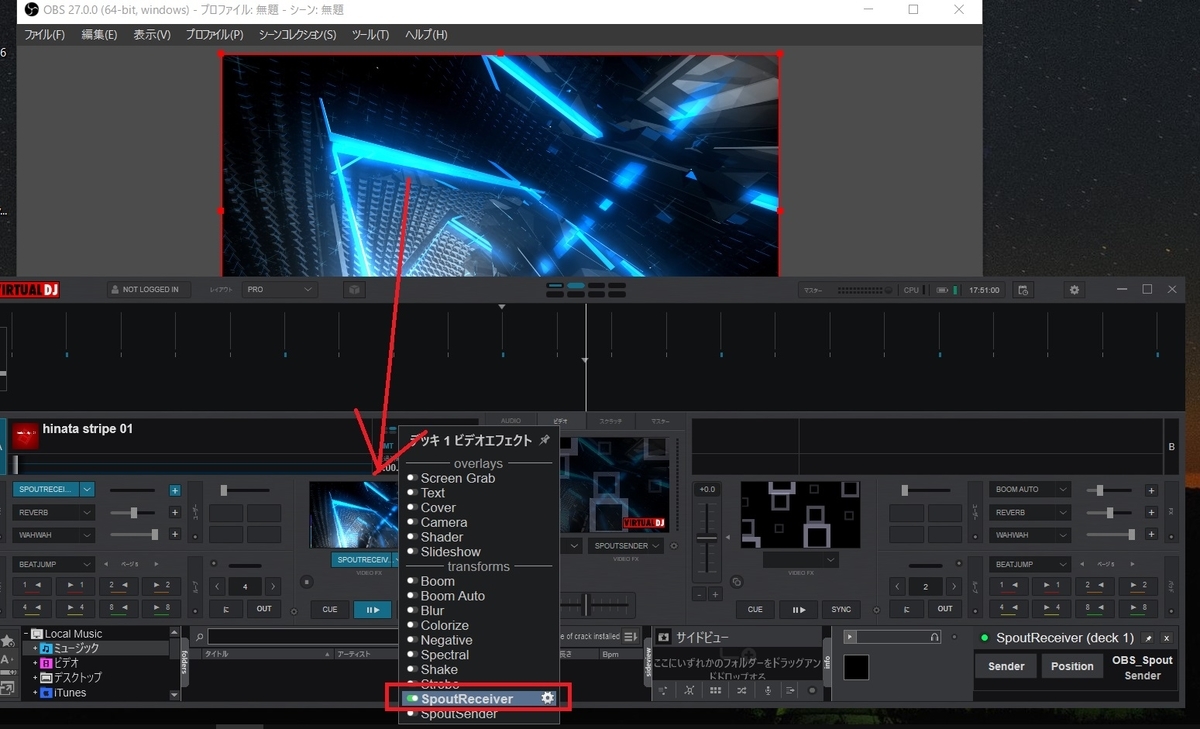Click left deck loop OUT button
The image size is (1200, 729).
coord(263,608)
